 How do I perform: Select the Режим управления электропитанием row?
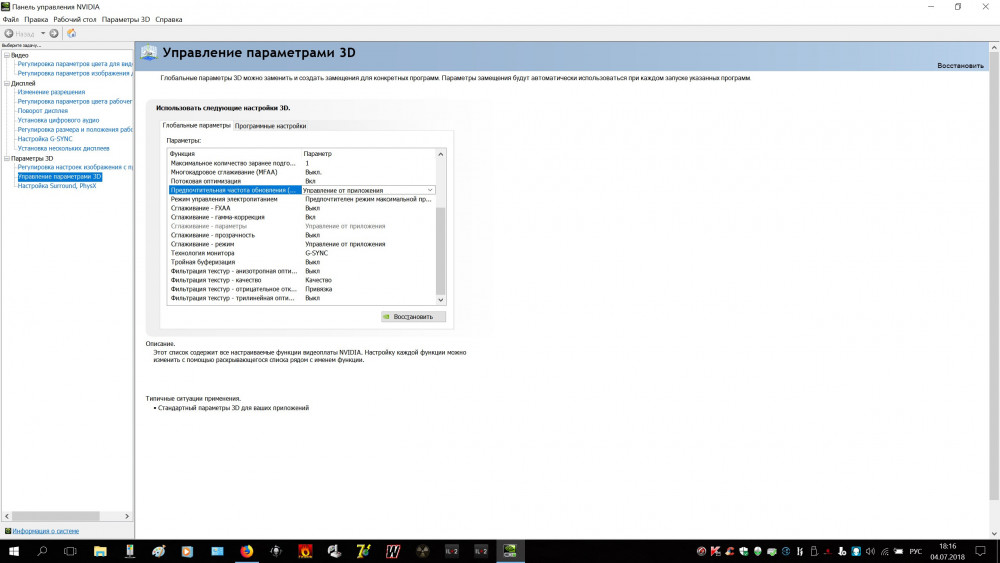click(302, 199)
